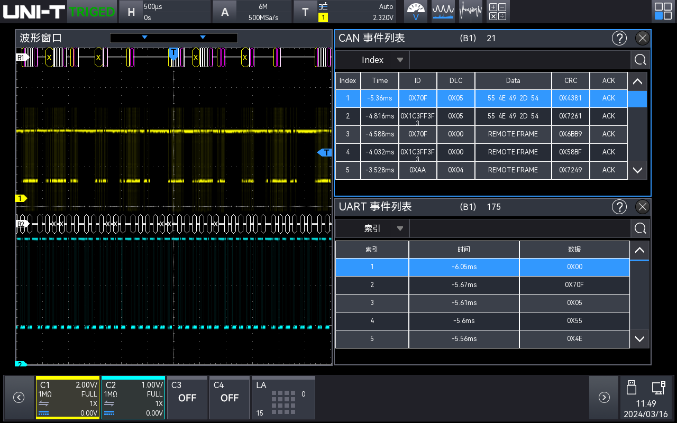Toggle channel C1 display

[x=67, y=396]
